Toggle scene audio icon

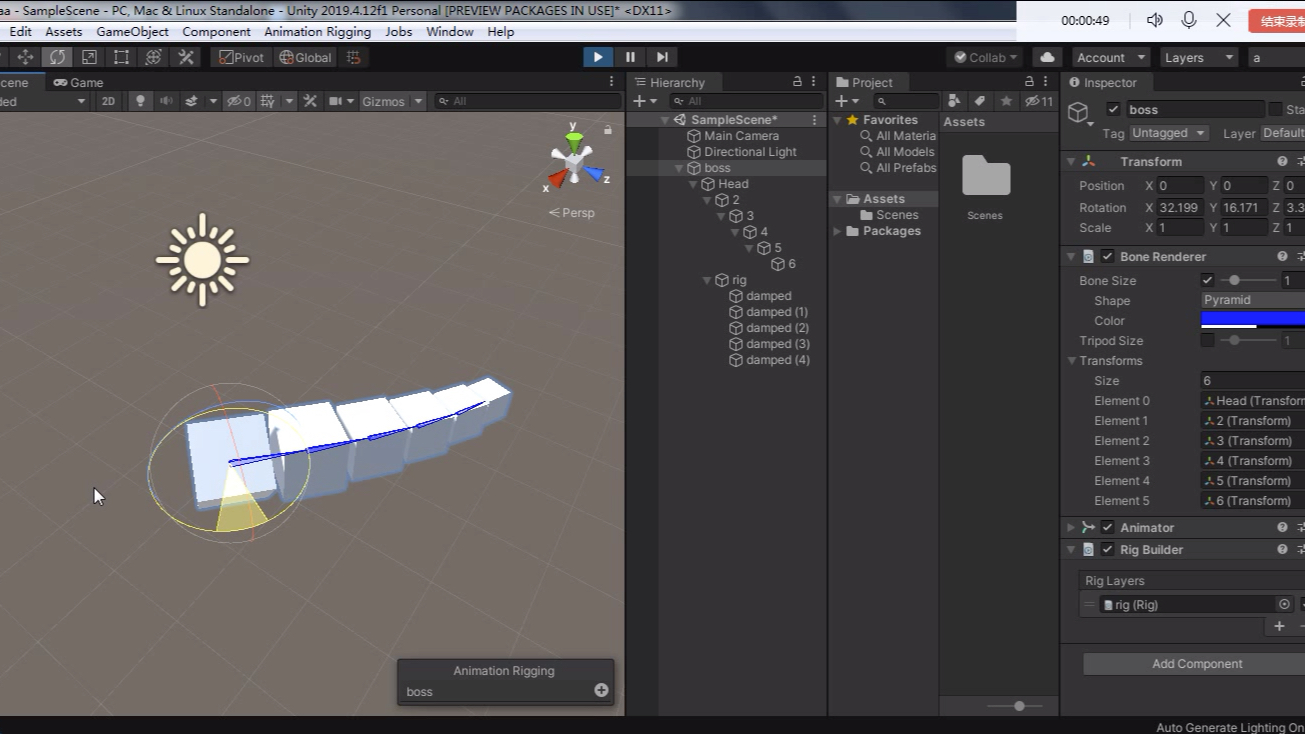(x=164, y=100)
